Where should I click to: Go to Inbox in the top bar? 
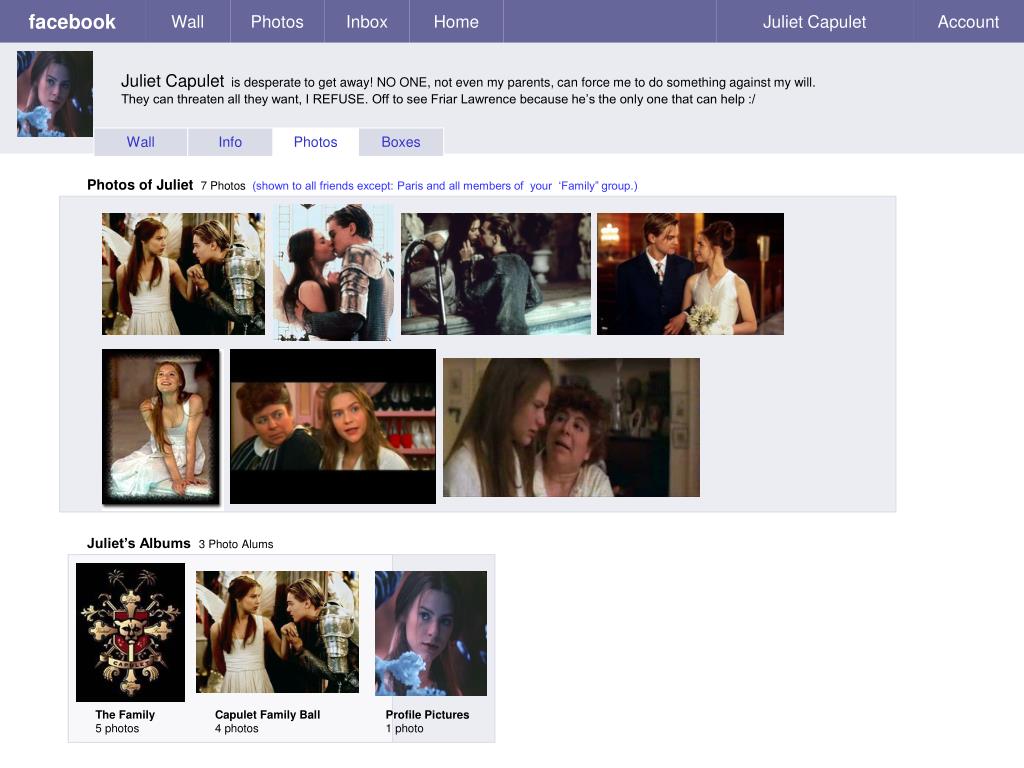coord(366,22)
